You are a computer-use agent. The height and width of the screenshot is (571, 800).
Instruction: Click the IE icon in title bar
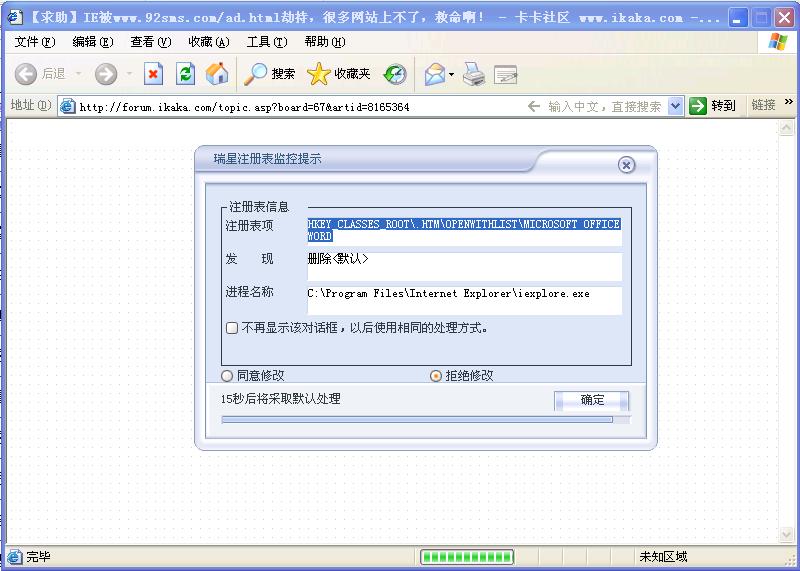click(x=14, y=17)
